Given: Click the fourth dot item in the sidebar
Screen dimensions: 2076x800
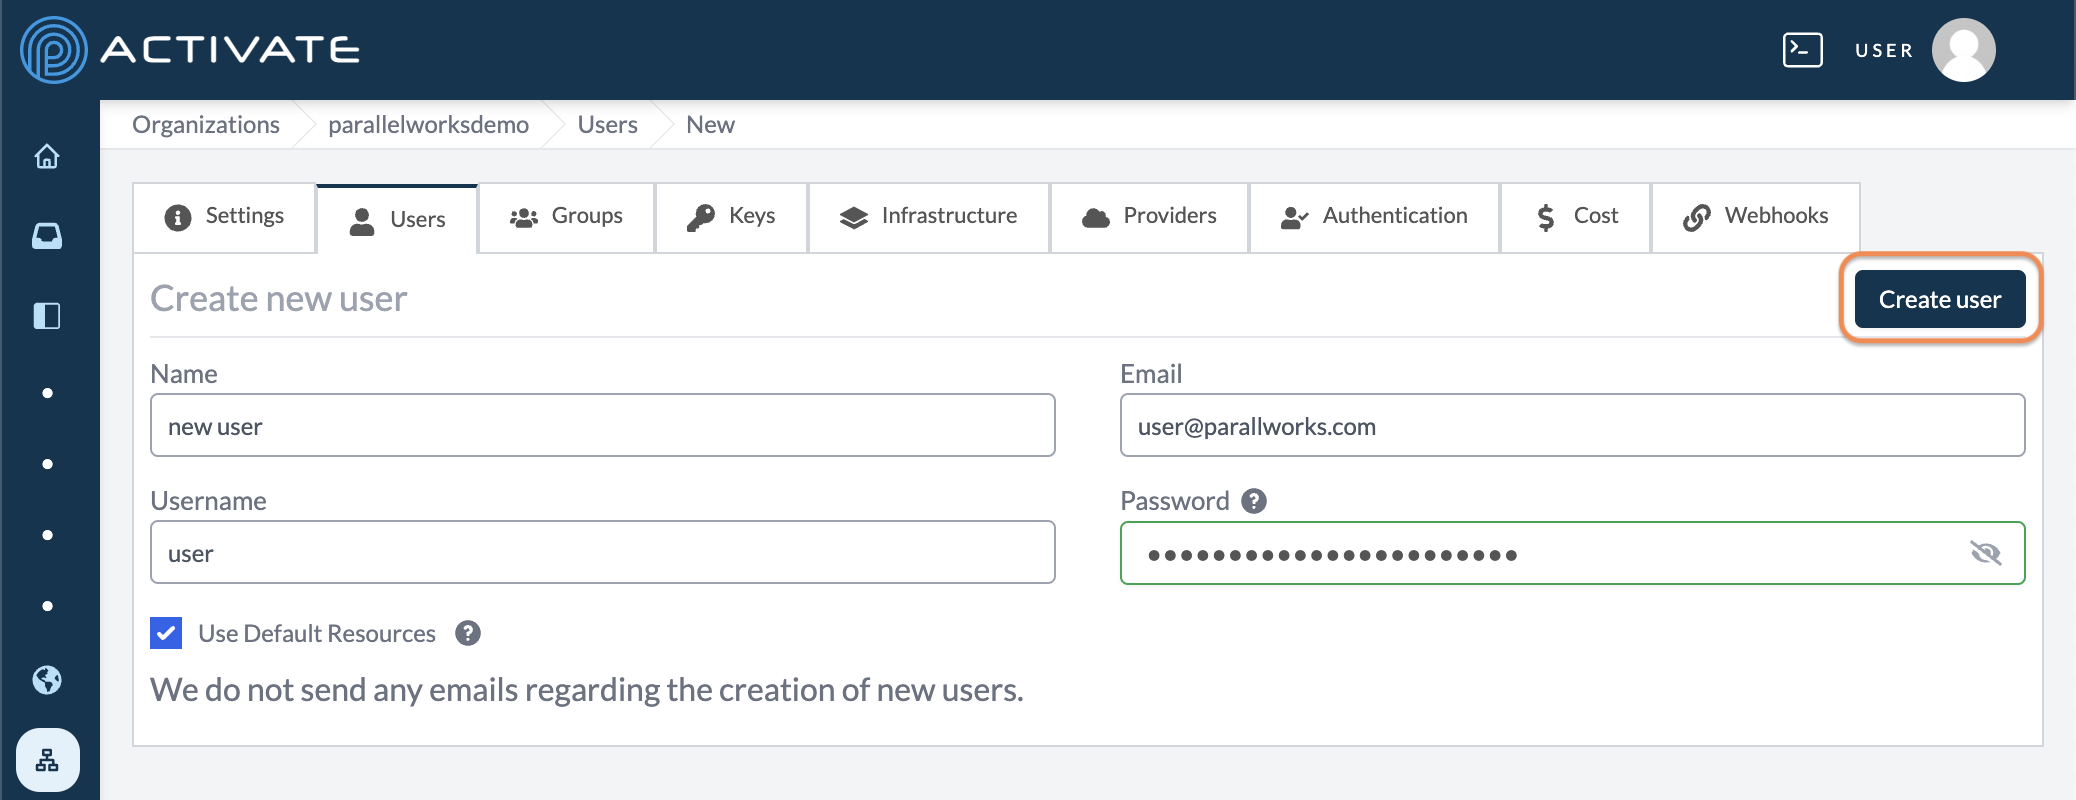Looking at the screenshot, I should pyautogui.click(x=47, y=606).
